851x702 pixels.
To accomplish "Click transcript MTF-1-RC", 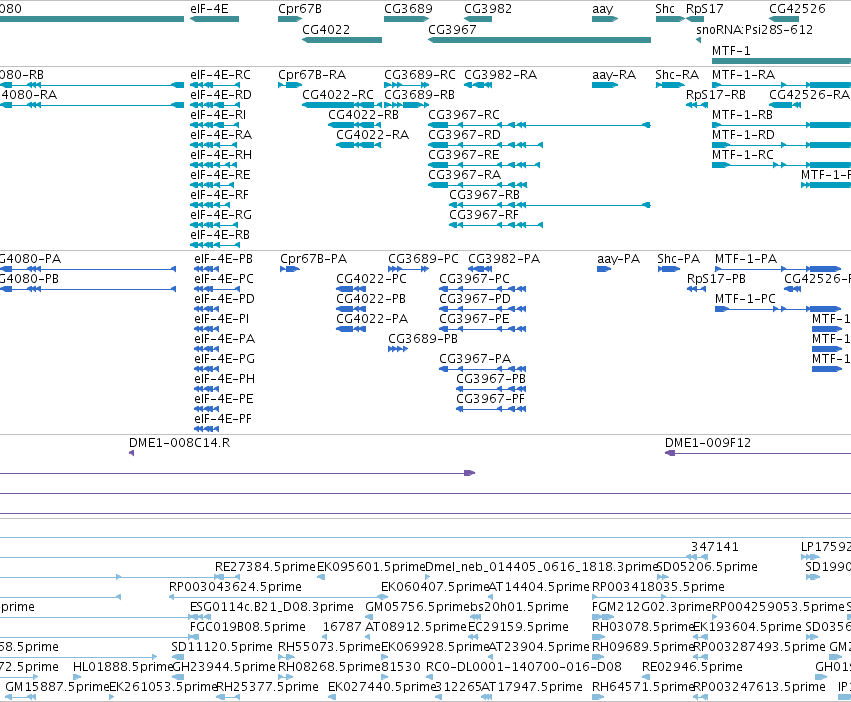I will point(742,155).
